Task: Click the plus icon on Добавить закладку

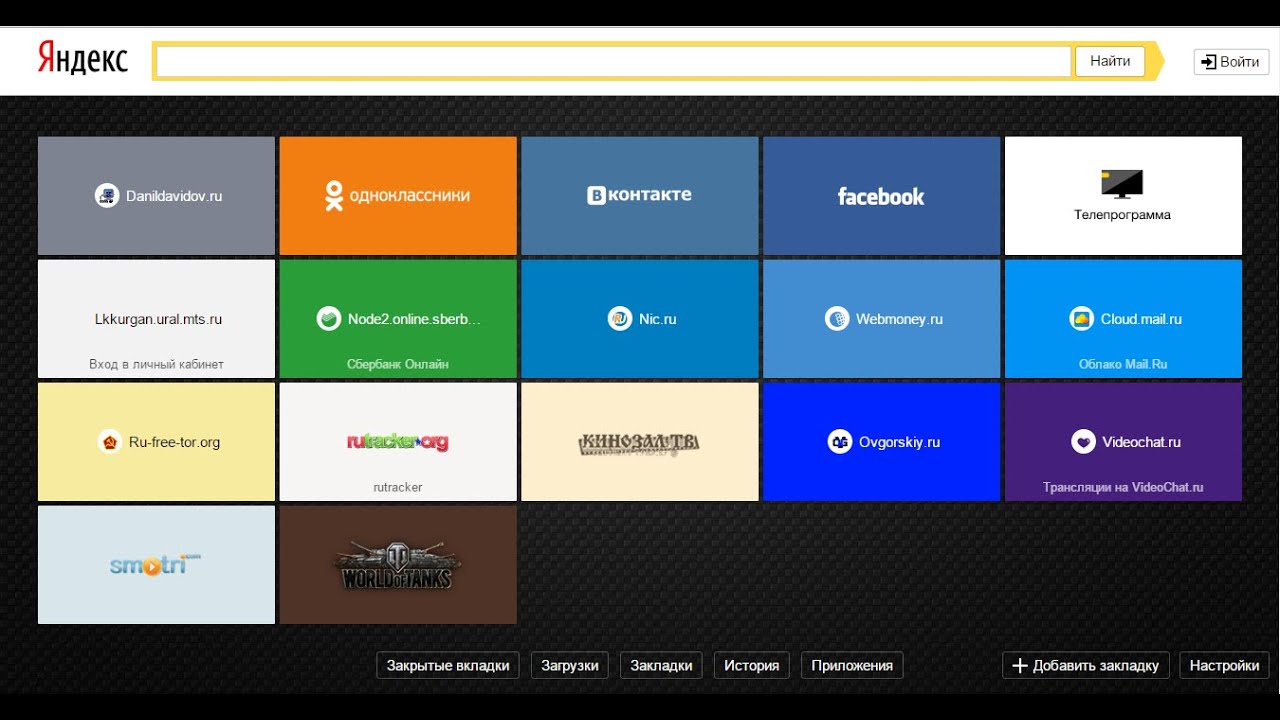Action: click(x=1020, y=666)
